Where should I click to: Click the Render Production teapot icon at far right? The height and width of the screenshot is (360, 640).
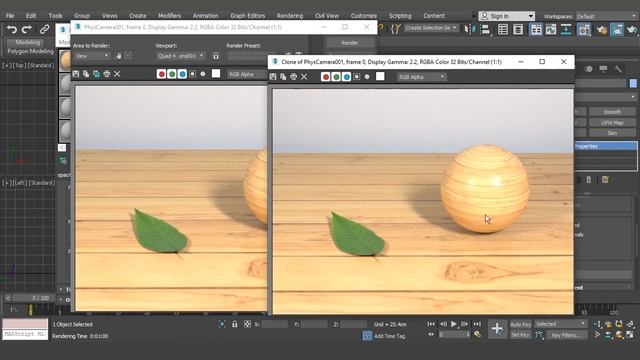[x=632, y=29]
